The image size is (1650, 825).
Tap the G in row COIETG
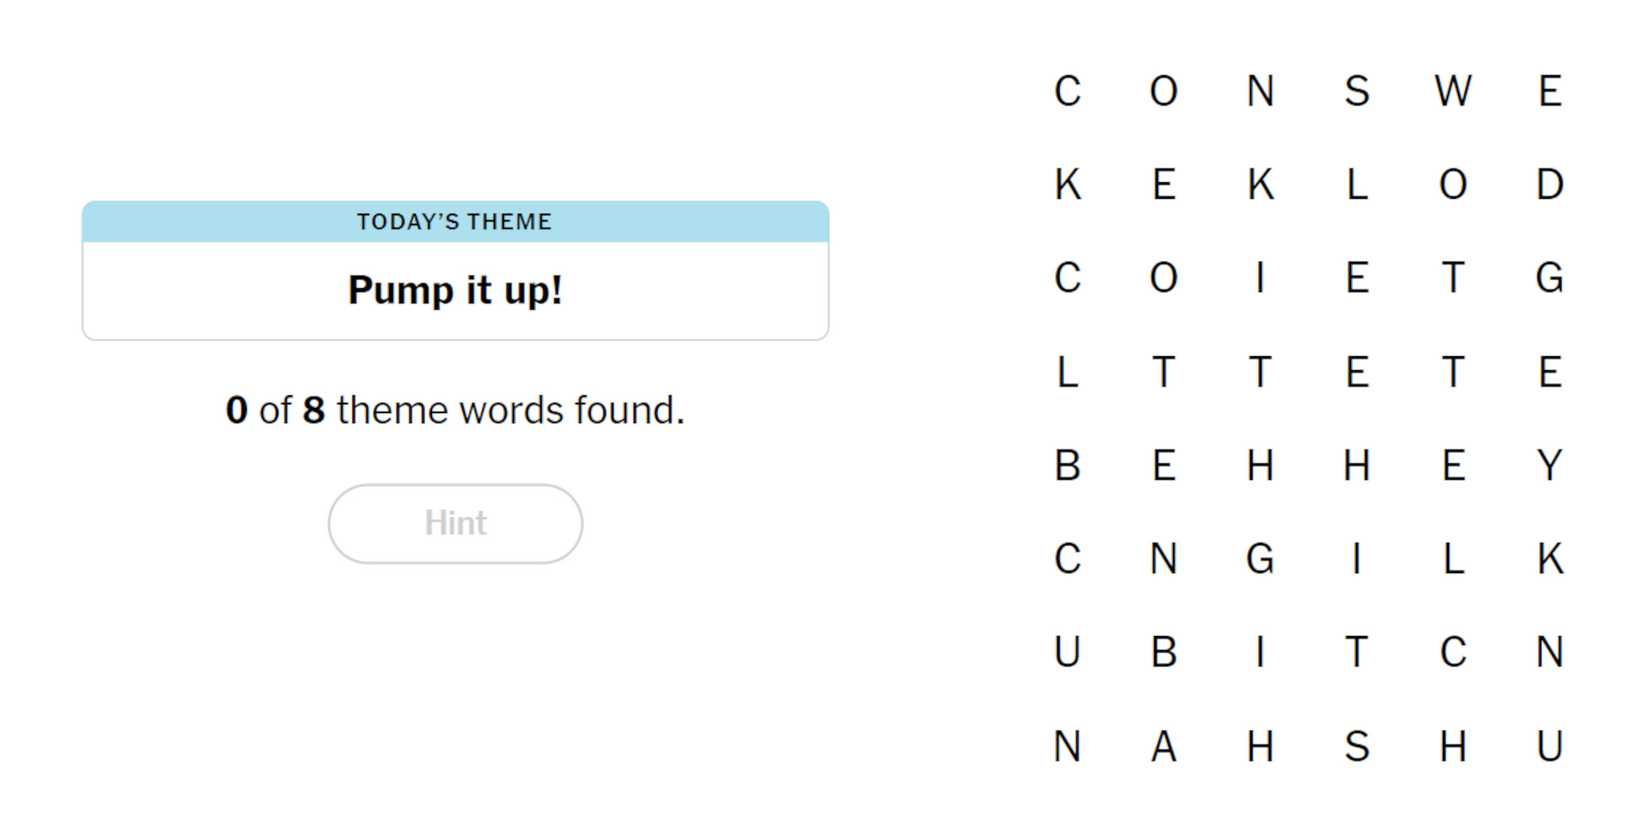1549,277
